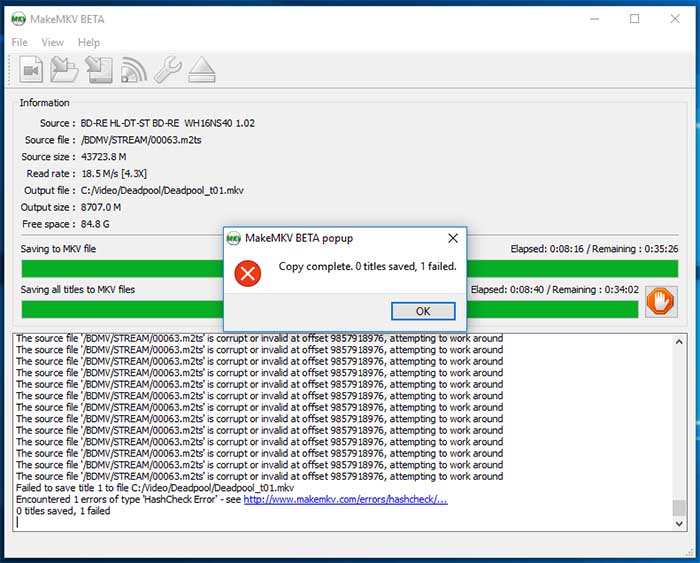The height and width of the screenshot is (563, 700).
Task: Click the Open files camera icon
Action: pos(31,70)
